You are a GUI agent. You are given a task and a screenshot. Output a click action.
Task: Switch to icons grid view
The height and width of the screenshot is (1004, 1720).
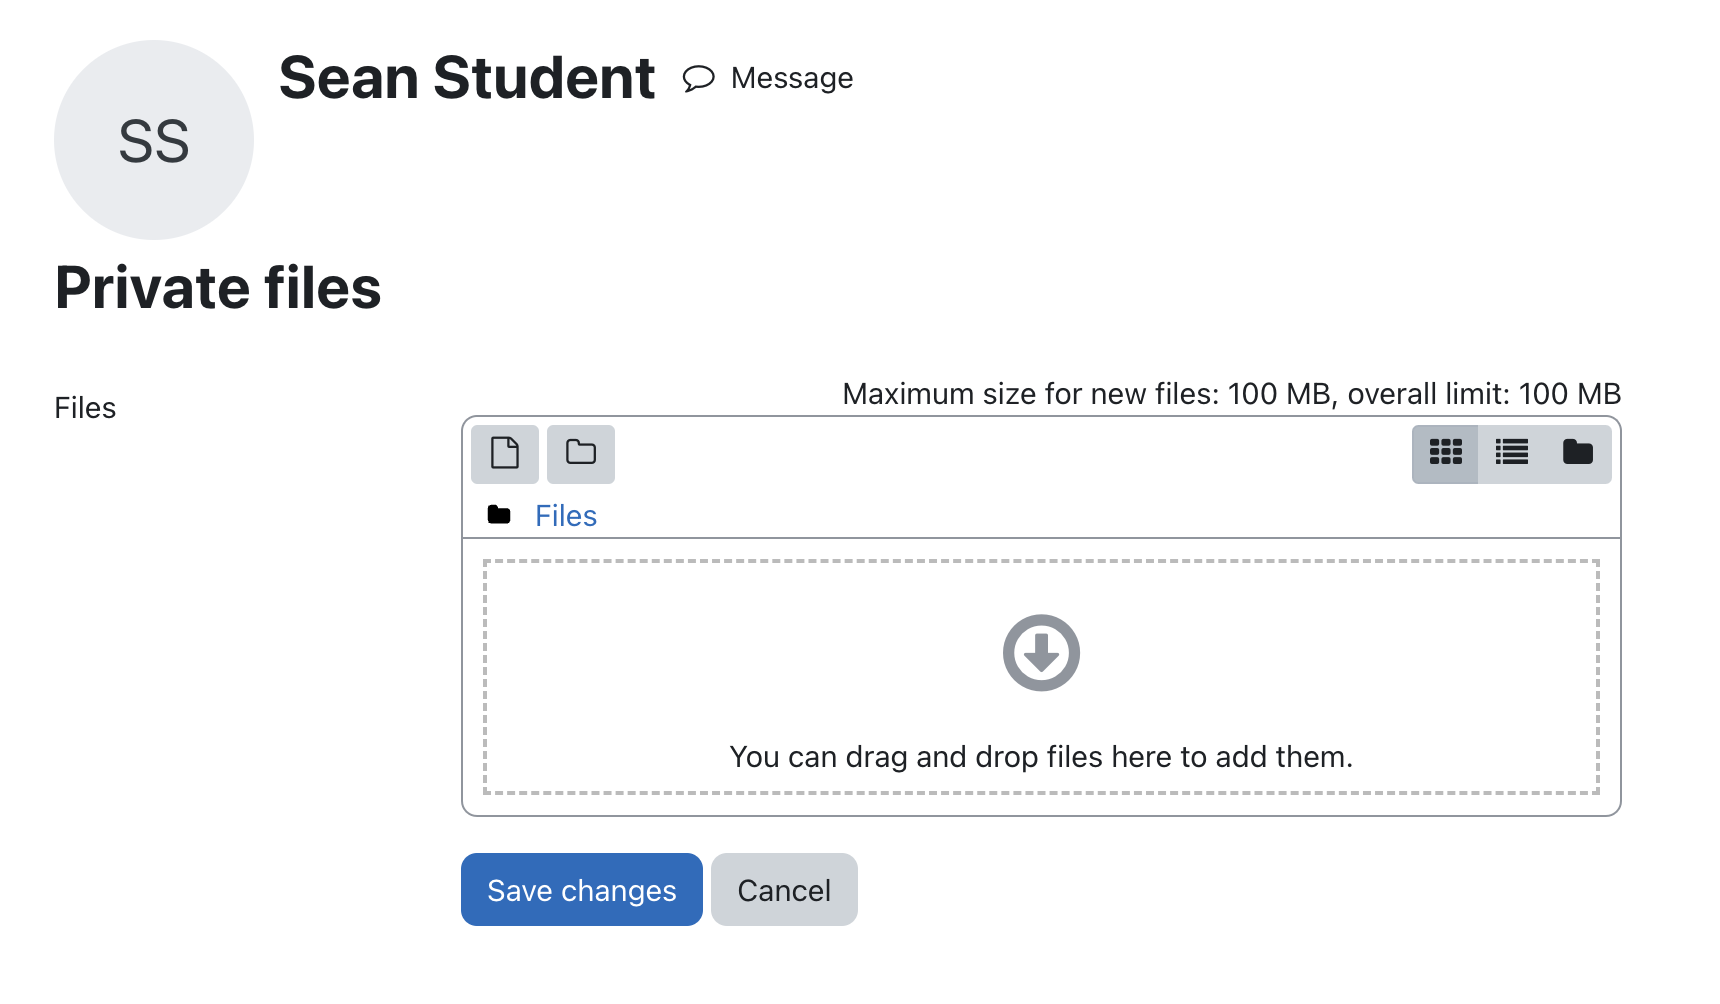pyautogui.click(x=1445, y=454)
